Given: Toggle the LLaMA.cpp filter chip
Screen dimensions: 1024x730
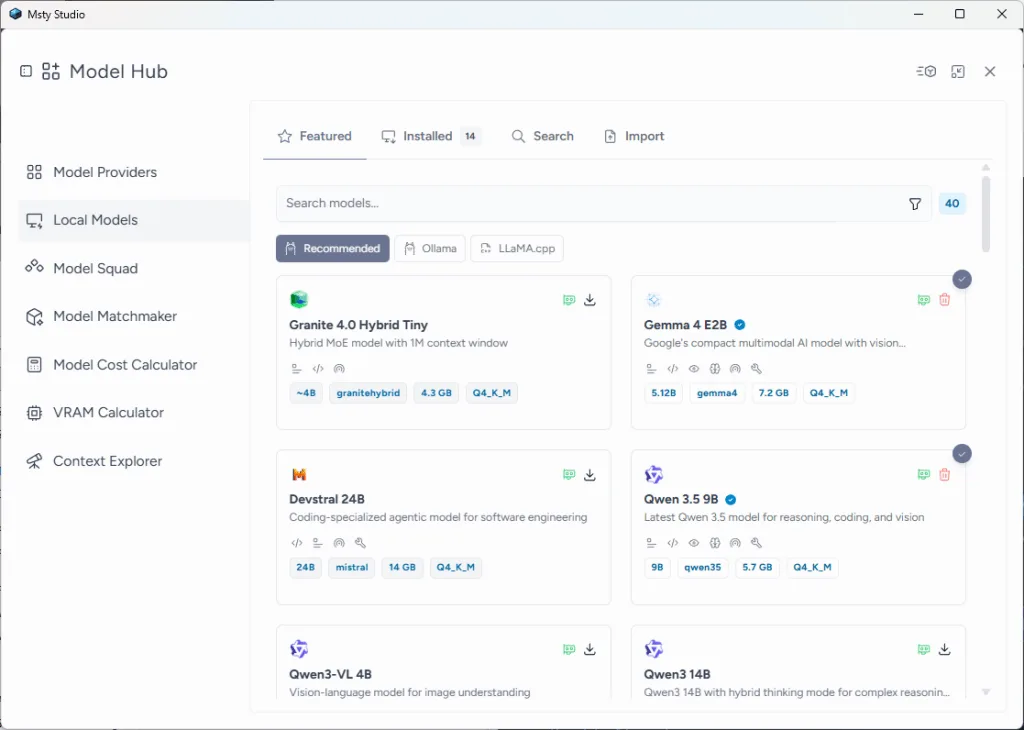Looking at the screenshot, I should (517, 248).
